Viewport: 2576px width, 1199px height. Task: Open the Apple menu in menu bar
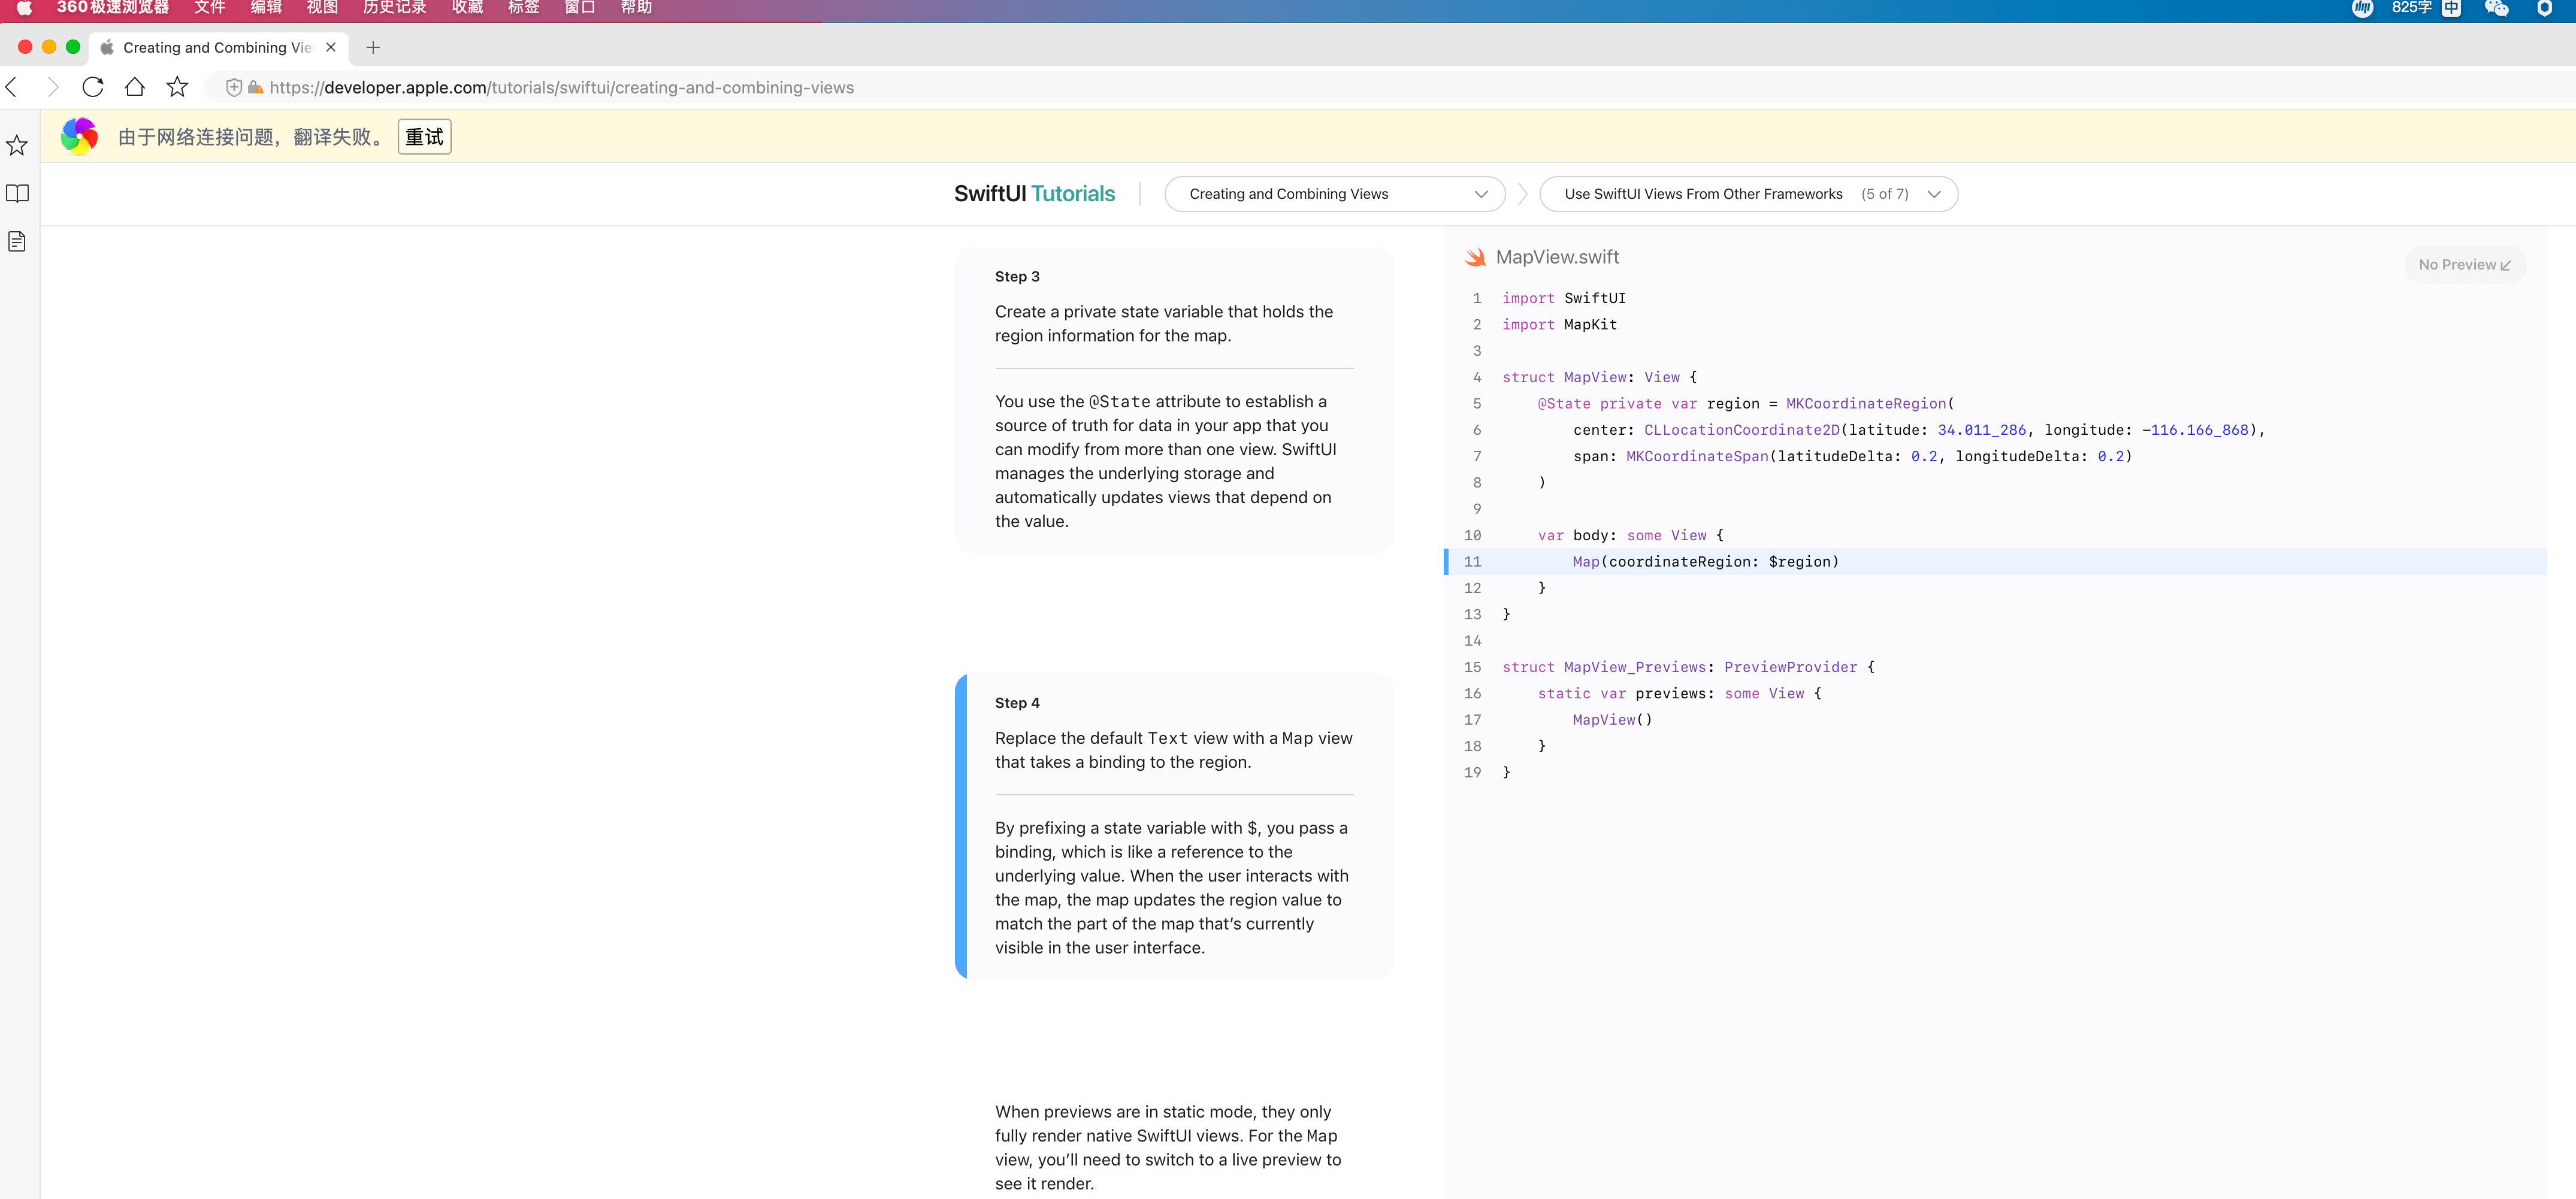click(x=24, y=8)
